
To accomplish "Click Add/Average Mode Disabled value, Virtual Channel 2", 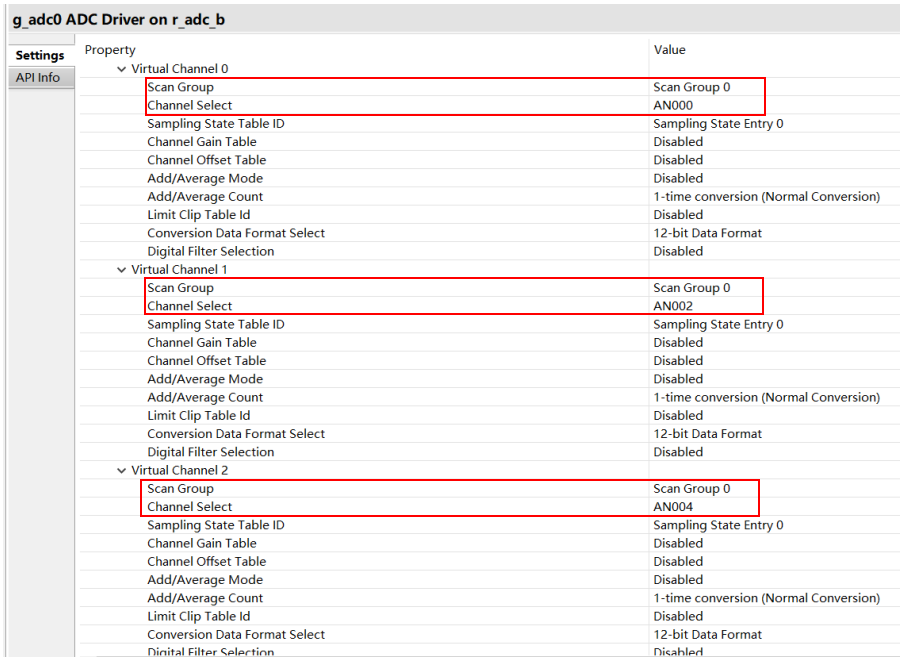I will pyautogui.click(x=678, y=580).
